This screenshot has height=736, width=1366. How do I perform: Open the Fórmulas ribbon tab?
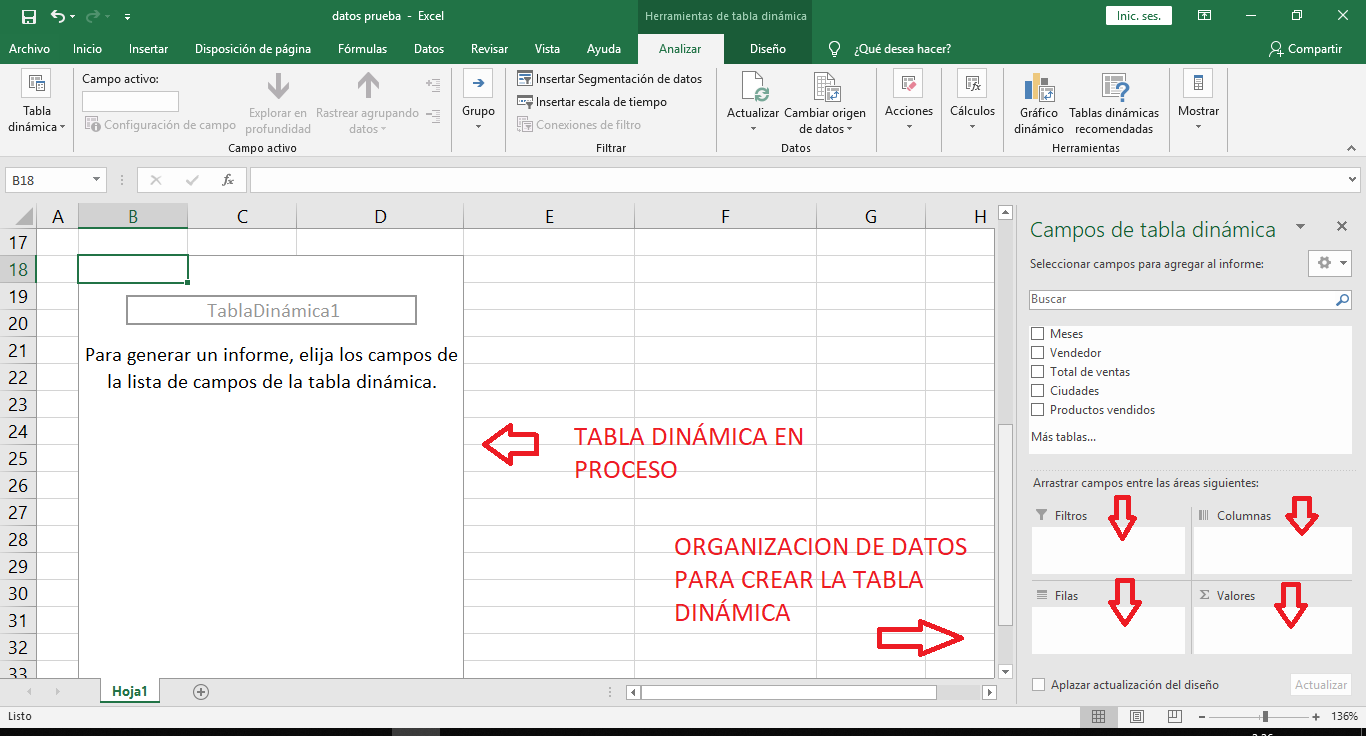tap(362, 47)
